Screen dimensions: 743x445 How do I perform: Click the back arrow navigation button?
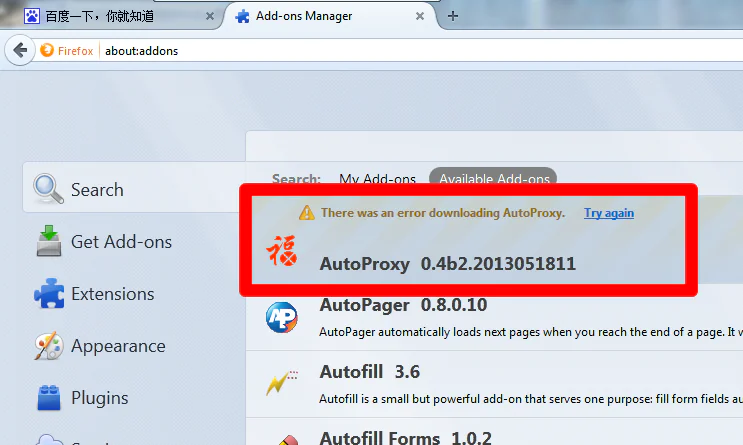coord(20,50)
